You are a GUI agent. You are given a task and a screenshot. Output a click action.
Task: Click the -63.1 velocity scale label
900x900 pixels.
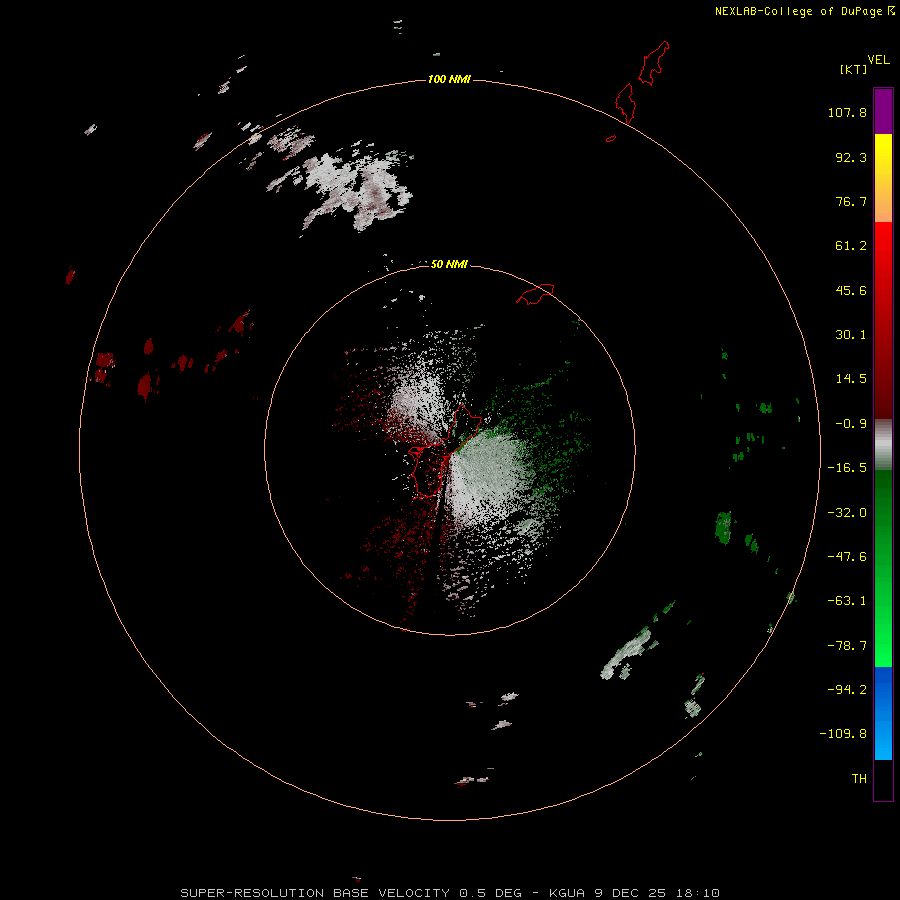pos(847,601)
